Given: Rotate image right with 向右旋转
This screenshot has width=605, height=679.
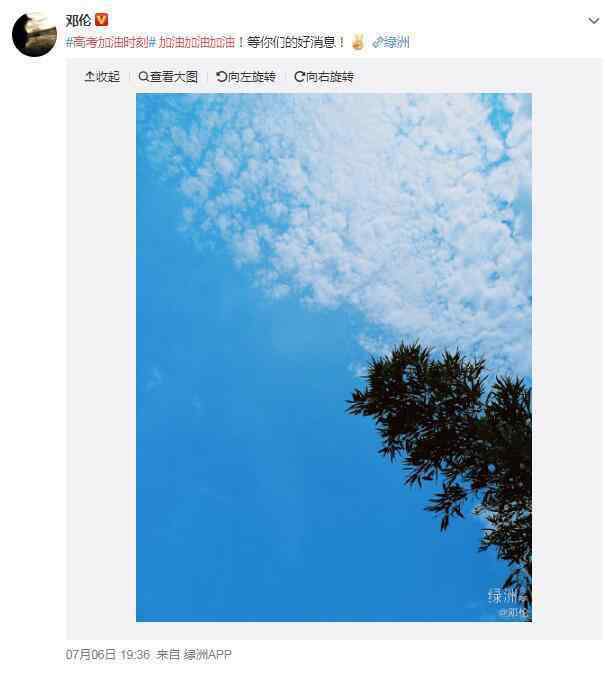Looking at the screenshot, I should (x=324, y=77).
